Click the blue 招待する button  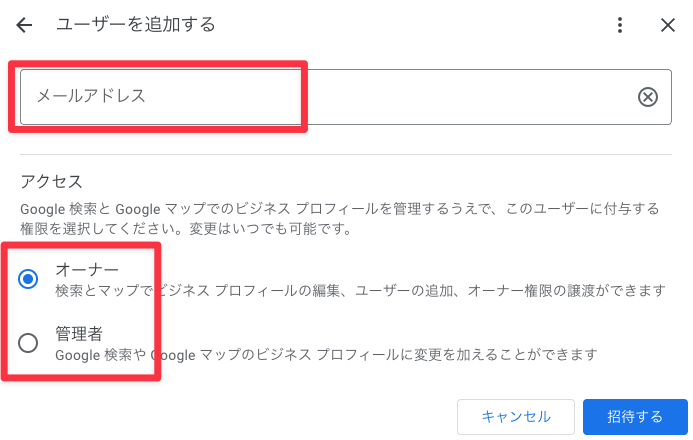[x=635, y=417]
